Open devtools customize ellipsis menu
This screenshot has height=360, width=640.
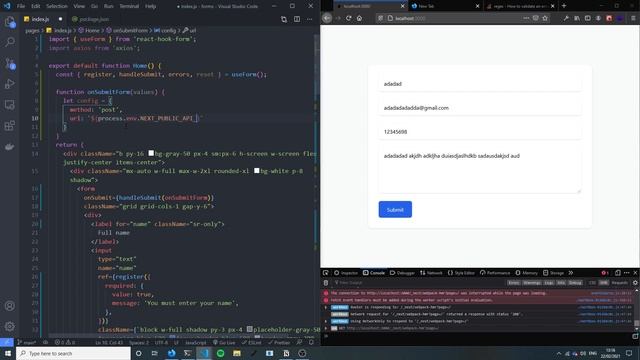pyautogui.click(x=627, y=273)
